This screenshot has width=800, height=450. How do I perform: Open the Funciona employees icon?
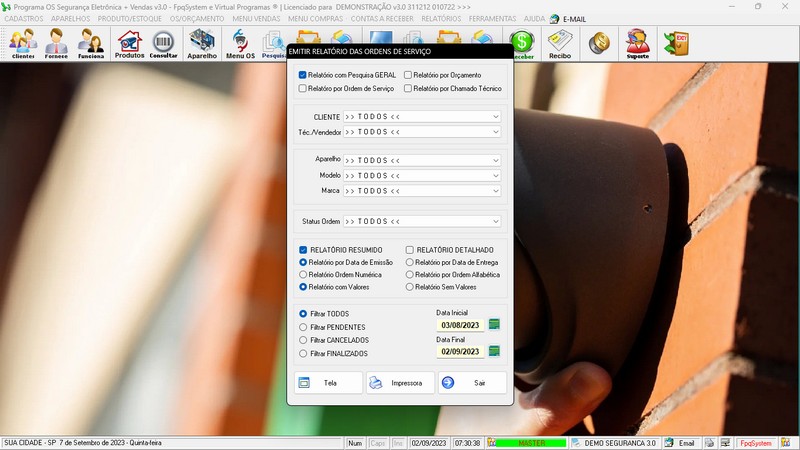tap(91, 43)
